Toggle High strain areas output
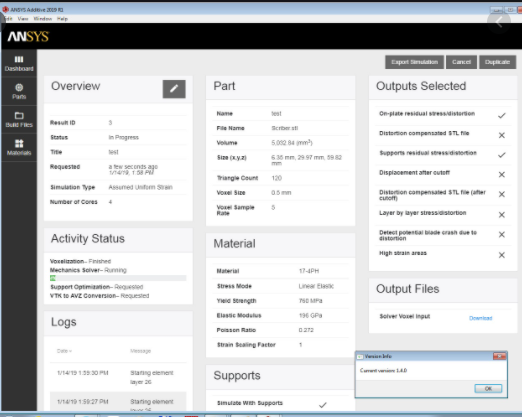Viewport: 522px width, 417px height. pyautogui.click(x=502, y=255)
